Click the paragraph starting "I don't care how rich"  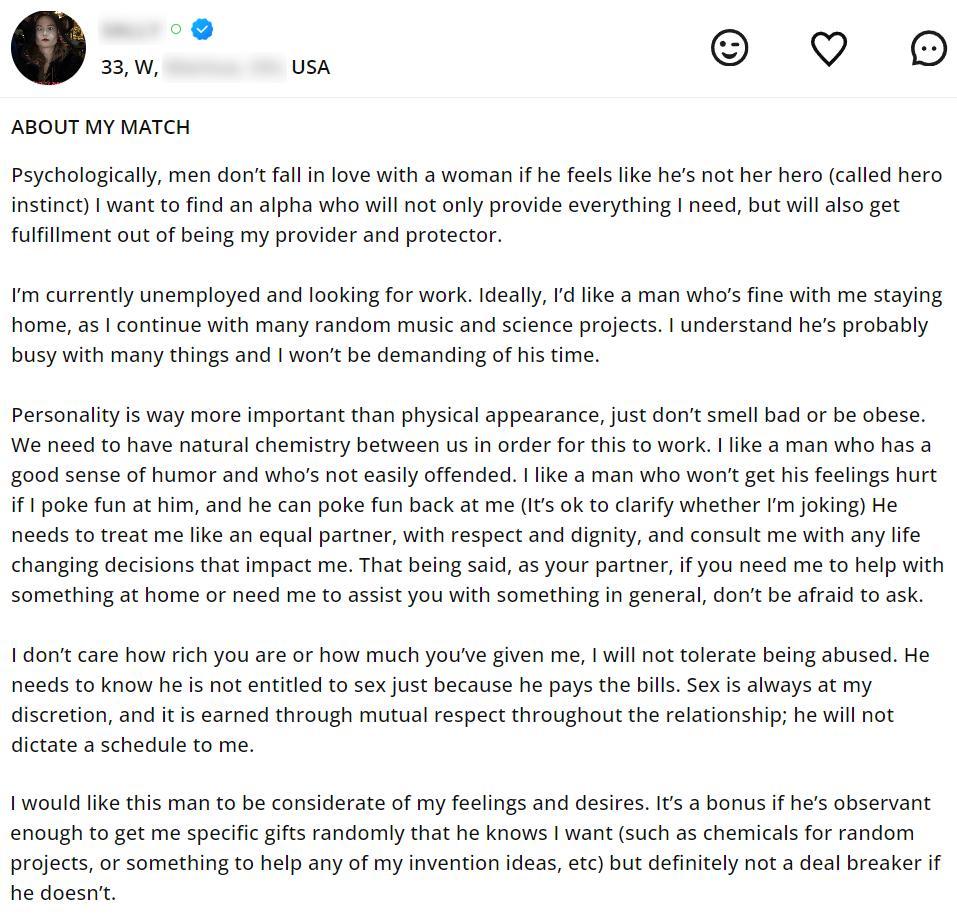(x=400, y=700)
